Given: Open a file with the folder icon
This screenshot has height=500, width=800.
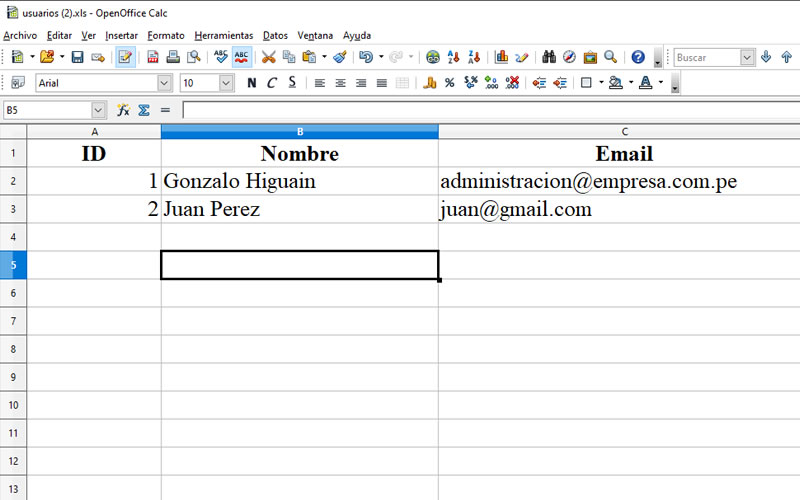Looking at the screenshot, I should 47,57.
